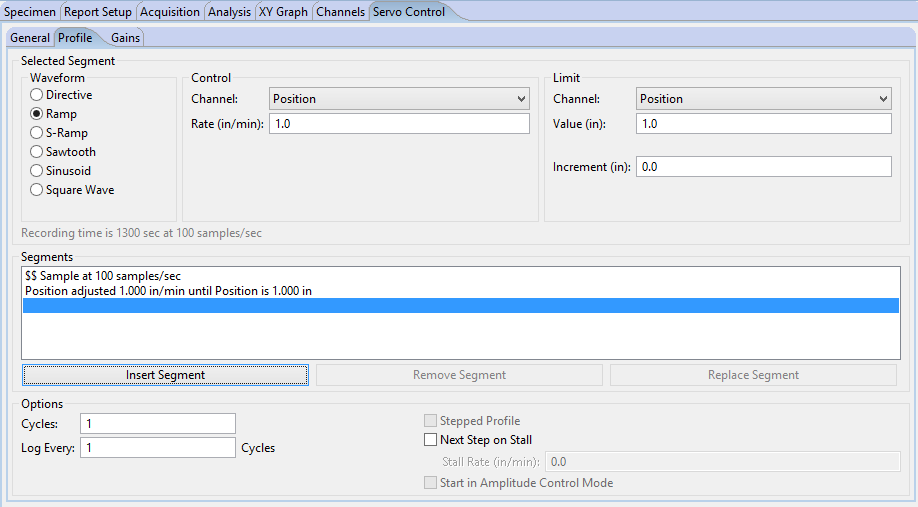Pick the Sinusoid waveform option
Image resolution: width=918 pixels, height=507 pixels.
pos(37,171)
